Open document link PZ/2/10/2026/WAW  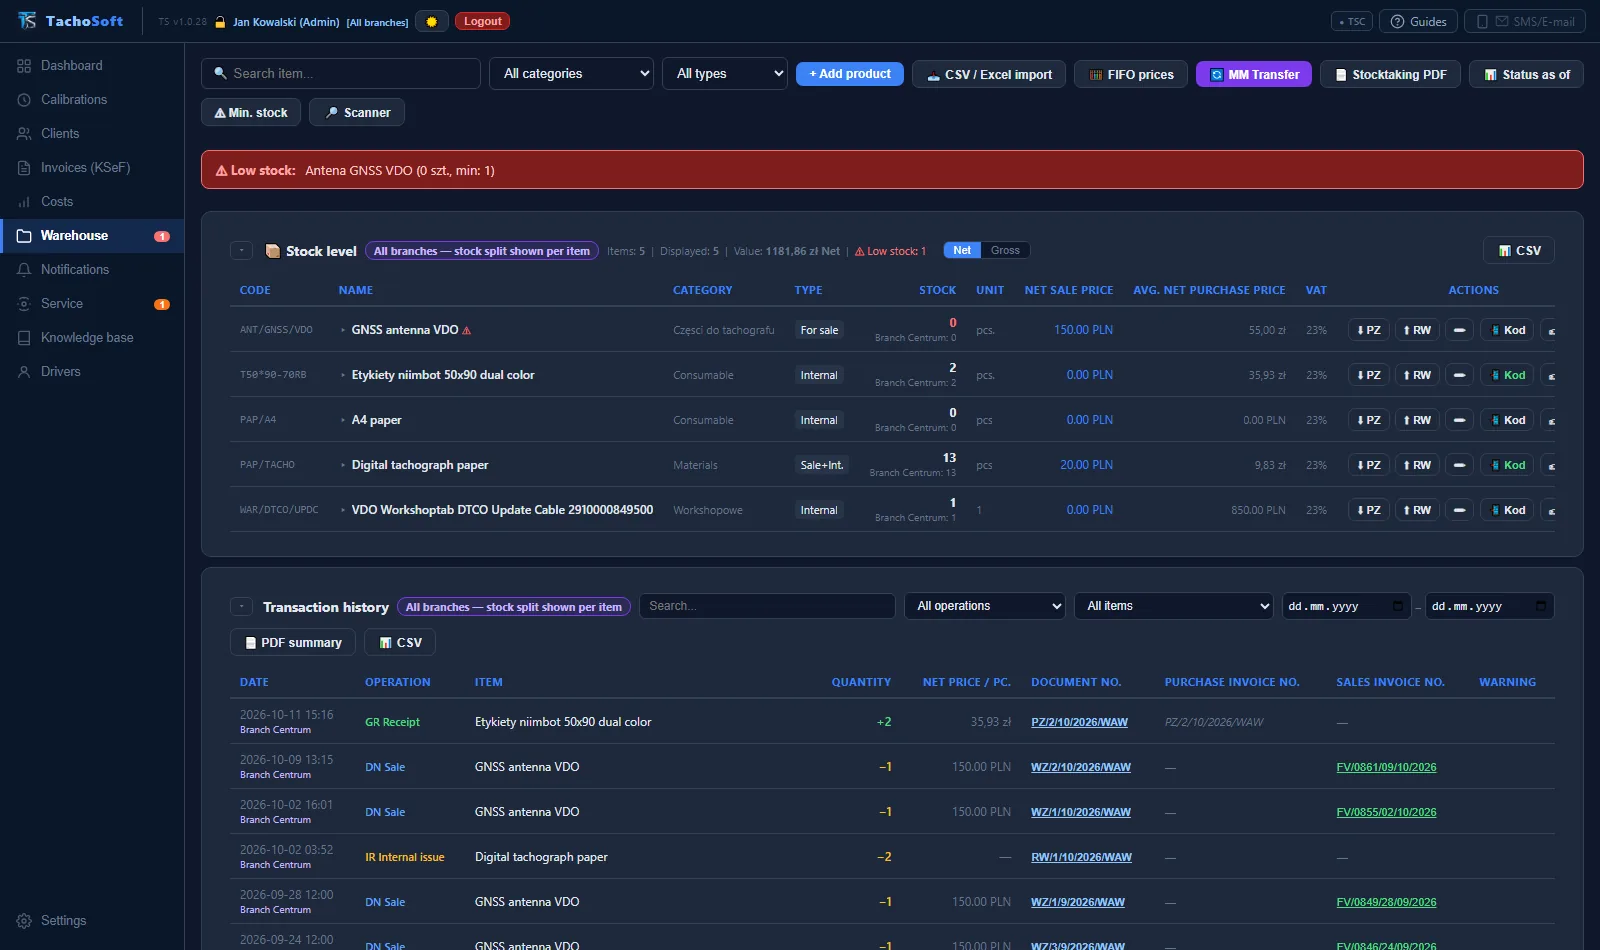(x=1079, y=722)
